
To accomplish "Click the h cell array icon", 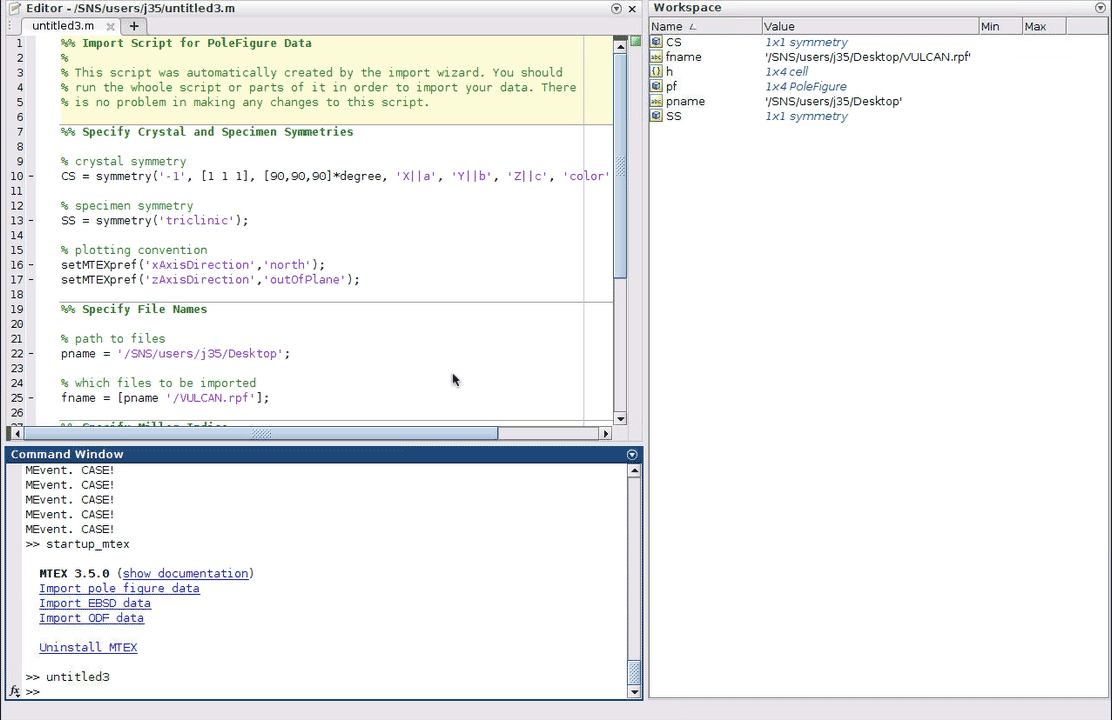I will 656,72.
